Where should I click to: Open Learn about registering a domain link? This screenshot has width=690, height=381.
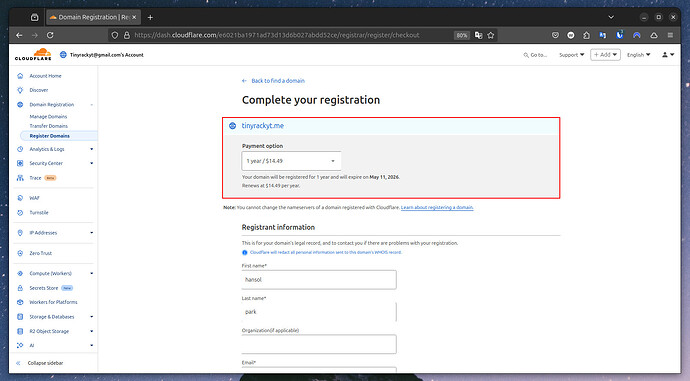[437, 207]
